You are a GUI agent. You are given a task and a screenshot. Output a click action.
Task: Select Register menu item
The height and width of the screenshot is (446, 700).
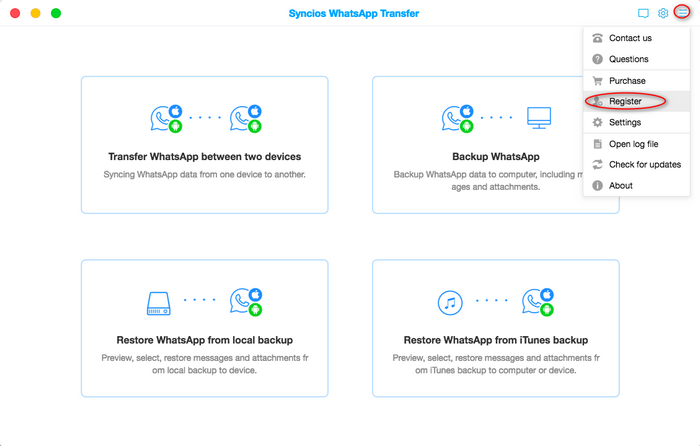(x=636, y=101)
